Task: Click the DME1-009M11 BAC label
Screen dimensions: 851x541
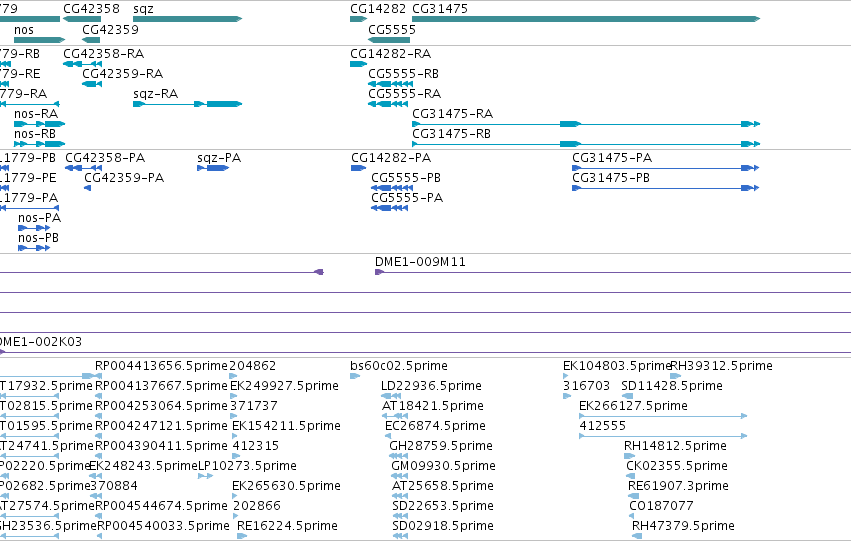Action: (420, 262)
